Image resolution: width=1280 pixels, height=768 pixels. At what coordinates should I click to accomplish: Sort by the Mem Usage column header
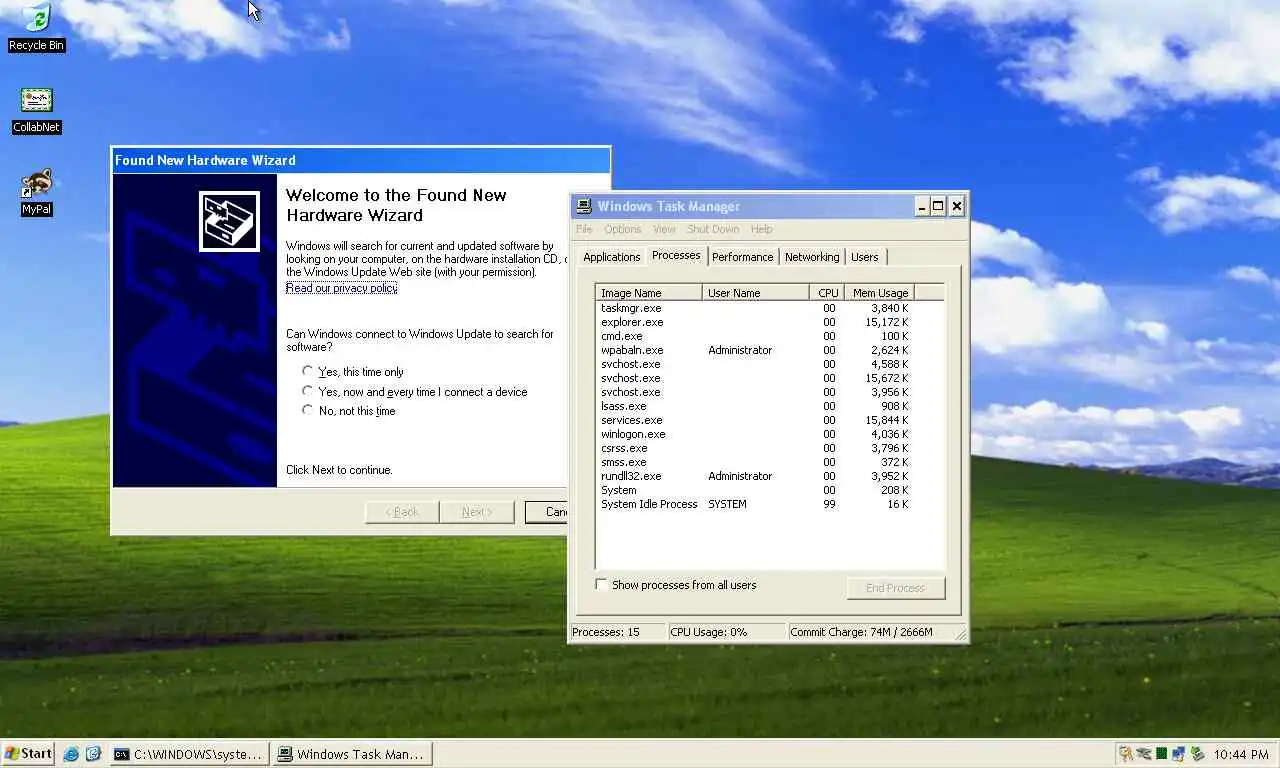[878, 293]
